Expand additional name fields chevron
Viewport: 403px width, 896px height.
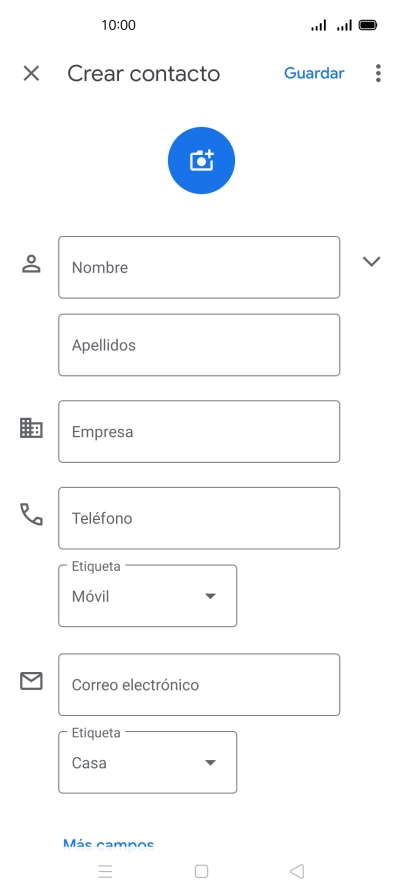coord(372,261)
